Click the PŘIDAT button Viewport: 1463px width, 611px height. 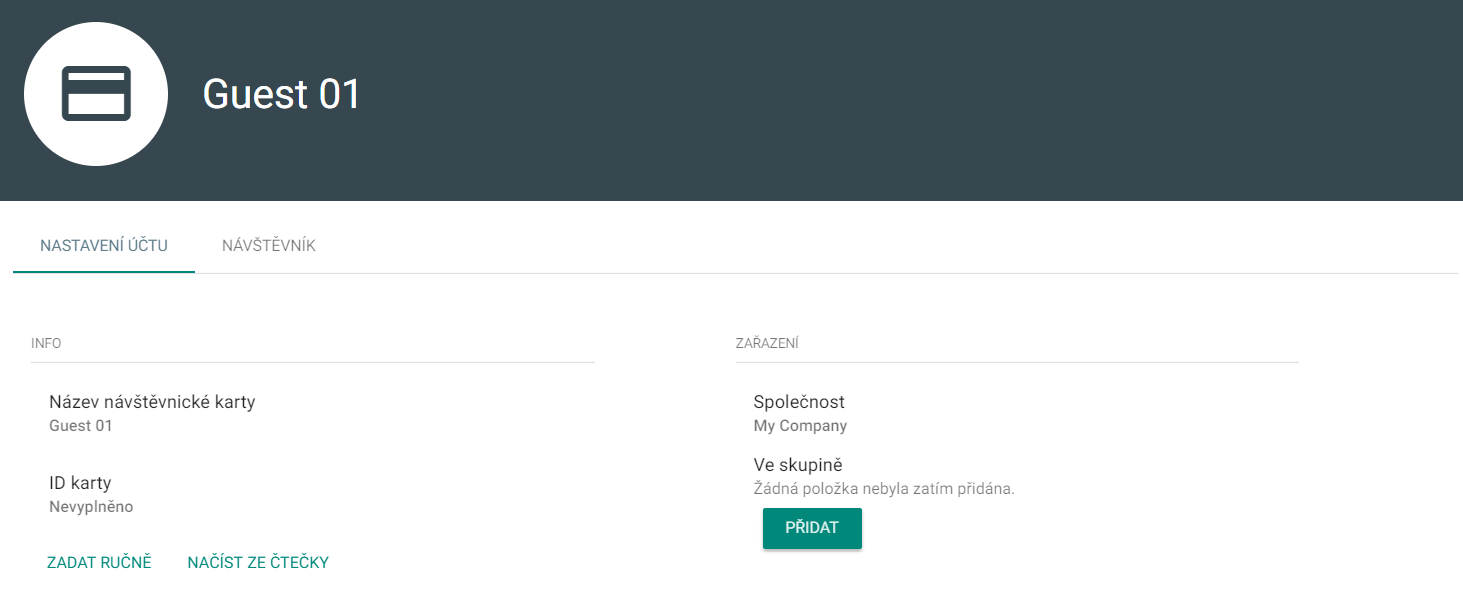click(812, 528)
